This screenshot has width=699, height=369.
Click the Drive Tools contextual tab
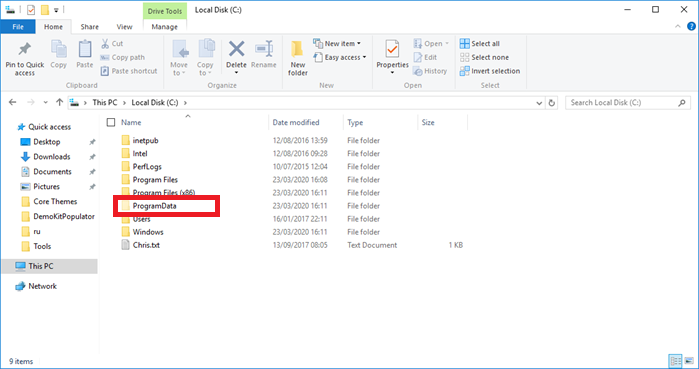pos(164,11)
